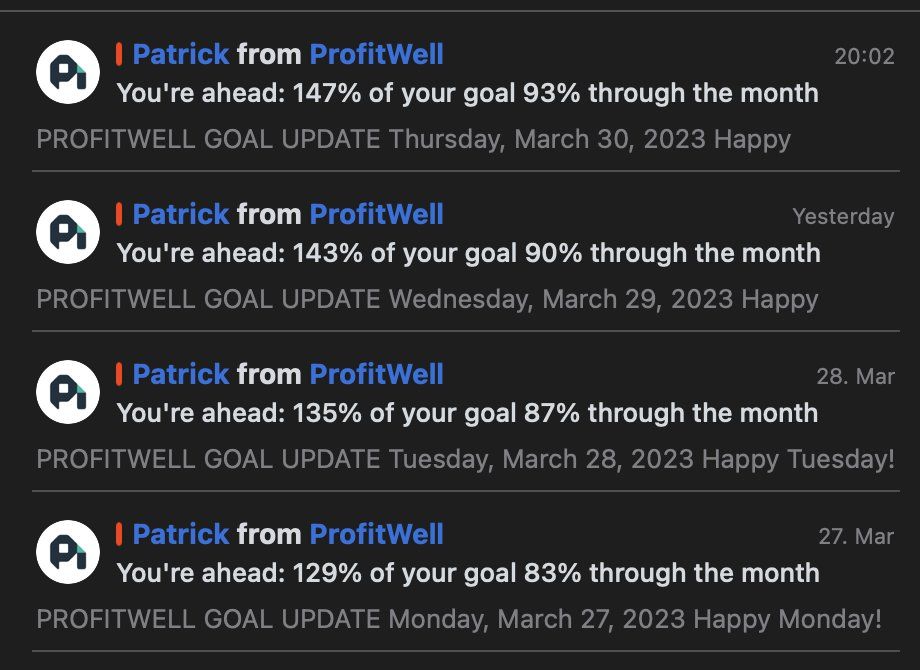Open the email with 135% of your goal
Image resolution: width=920 pixels, height=670 pixels.
[x=467, y=414]
